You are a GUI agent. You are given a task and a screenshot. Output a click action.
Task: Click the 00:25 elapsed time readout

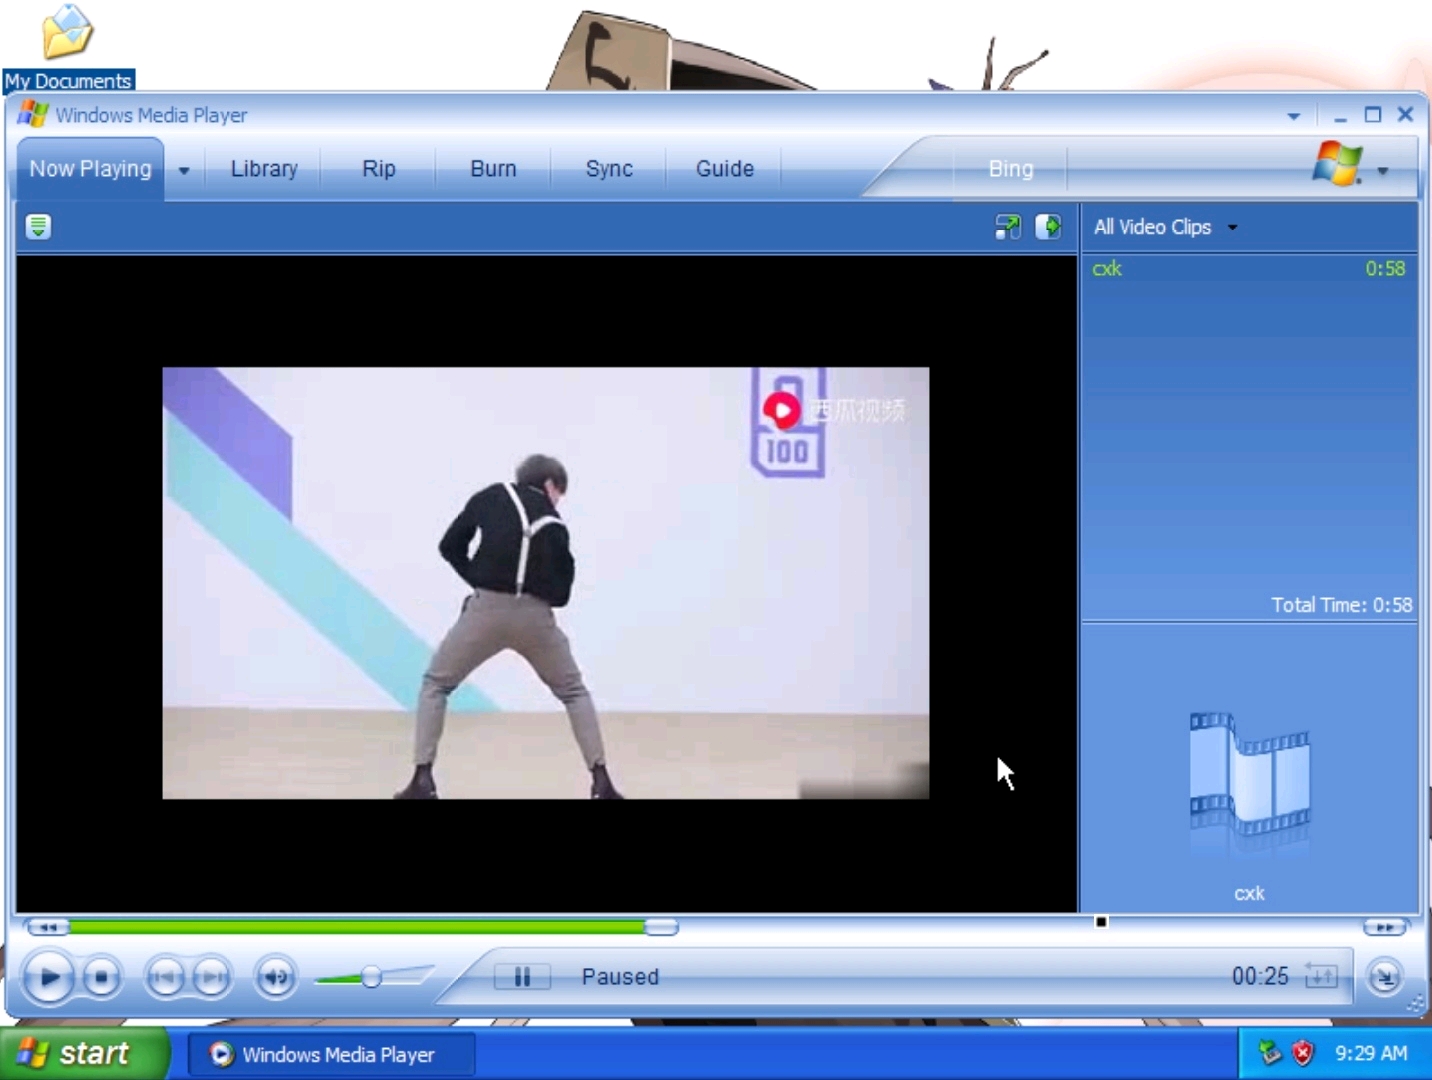tap(1260, 976)
